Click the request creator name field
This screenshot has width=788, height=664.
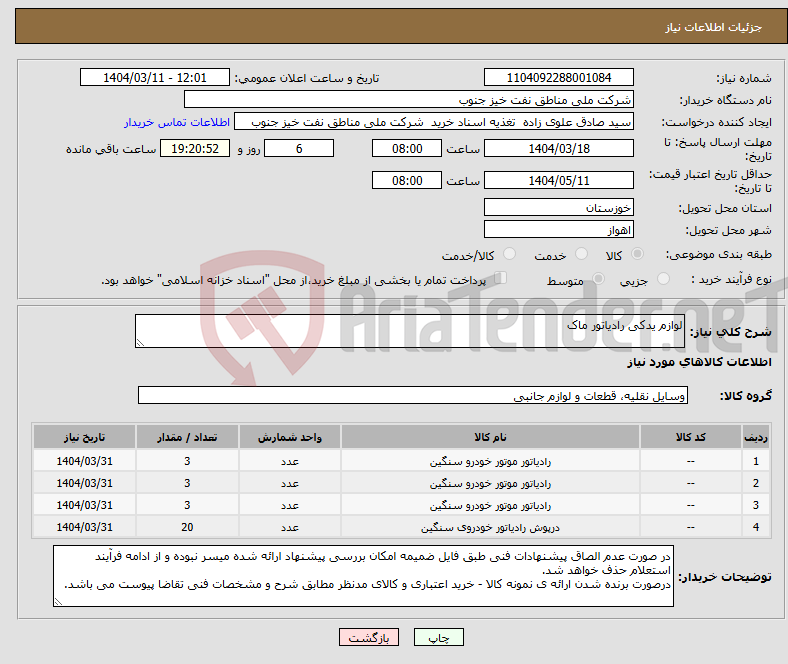click(434, 122)
